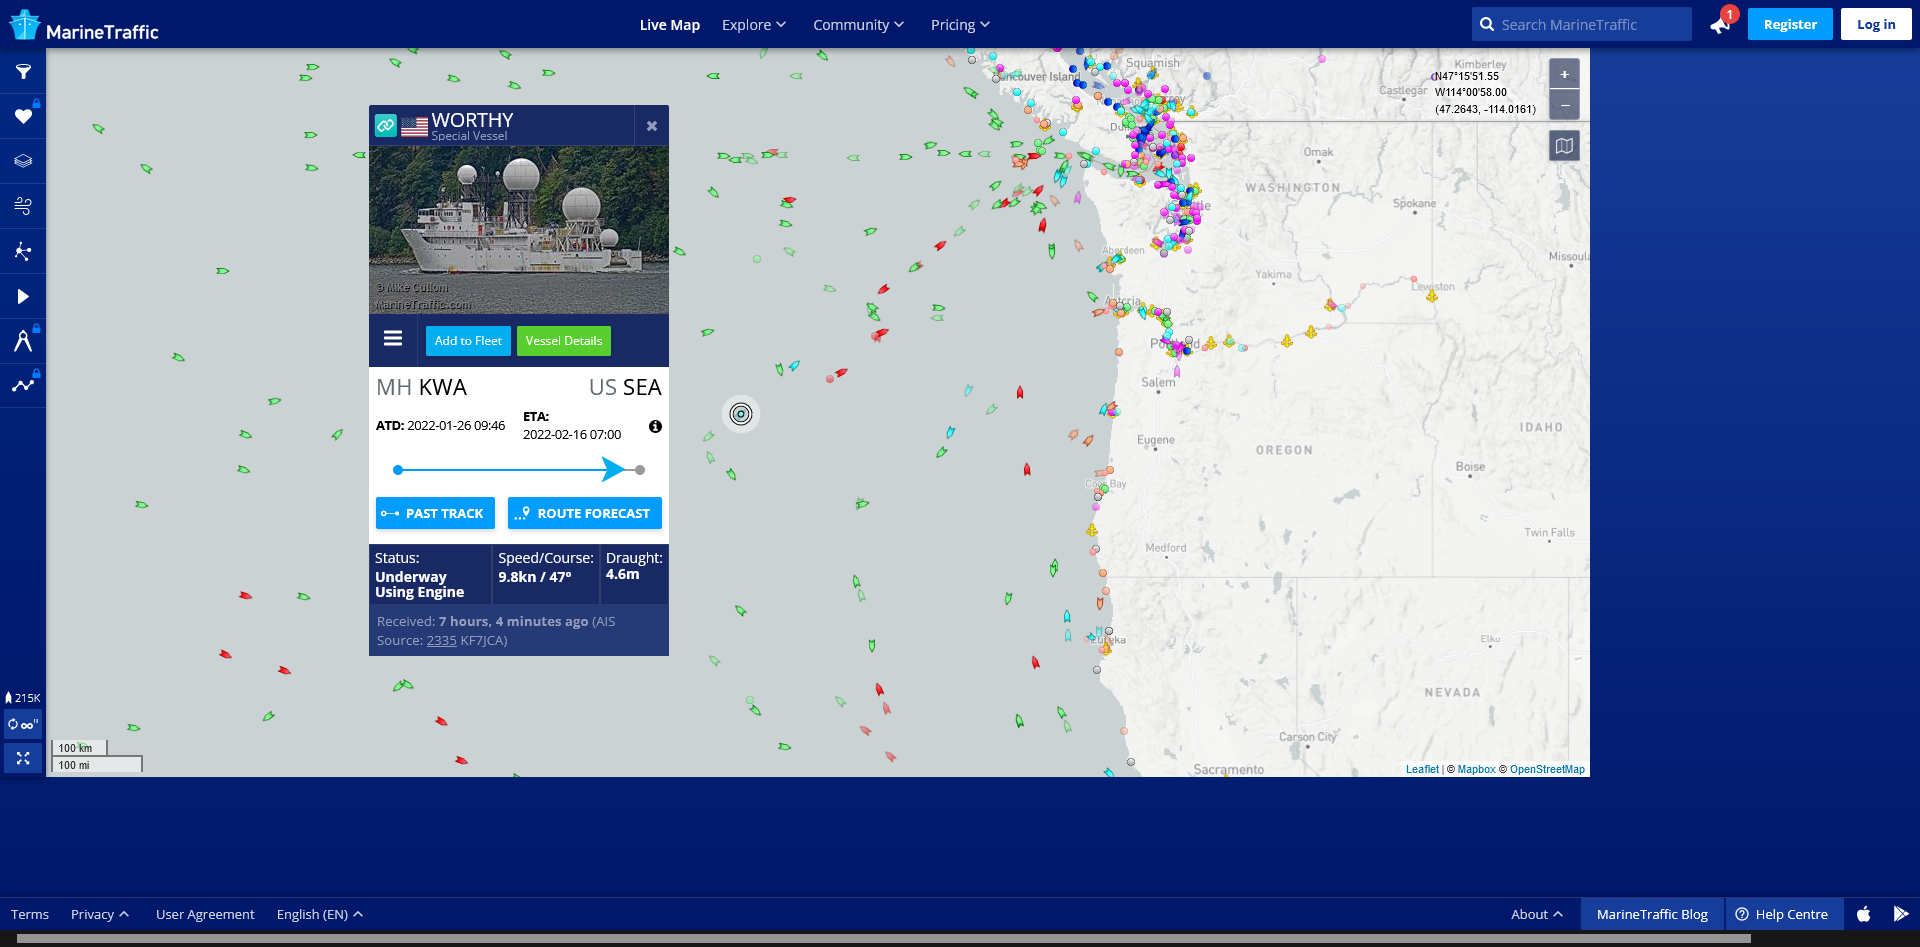1920x947 pixels.
Task: Click the voyage progress arrow bar
Action: 519,469
